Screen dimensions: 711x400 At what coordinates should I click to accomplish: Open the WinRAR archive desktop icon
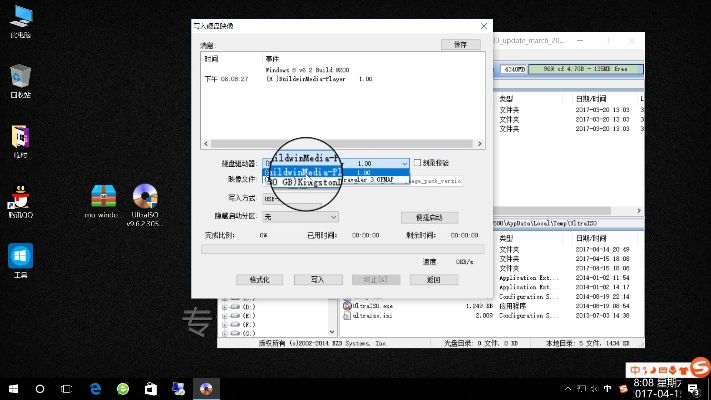tap(103, 196)
